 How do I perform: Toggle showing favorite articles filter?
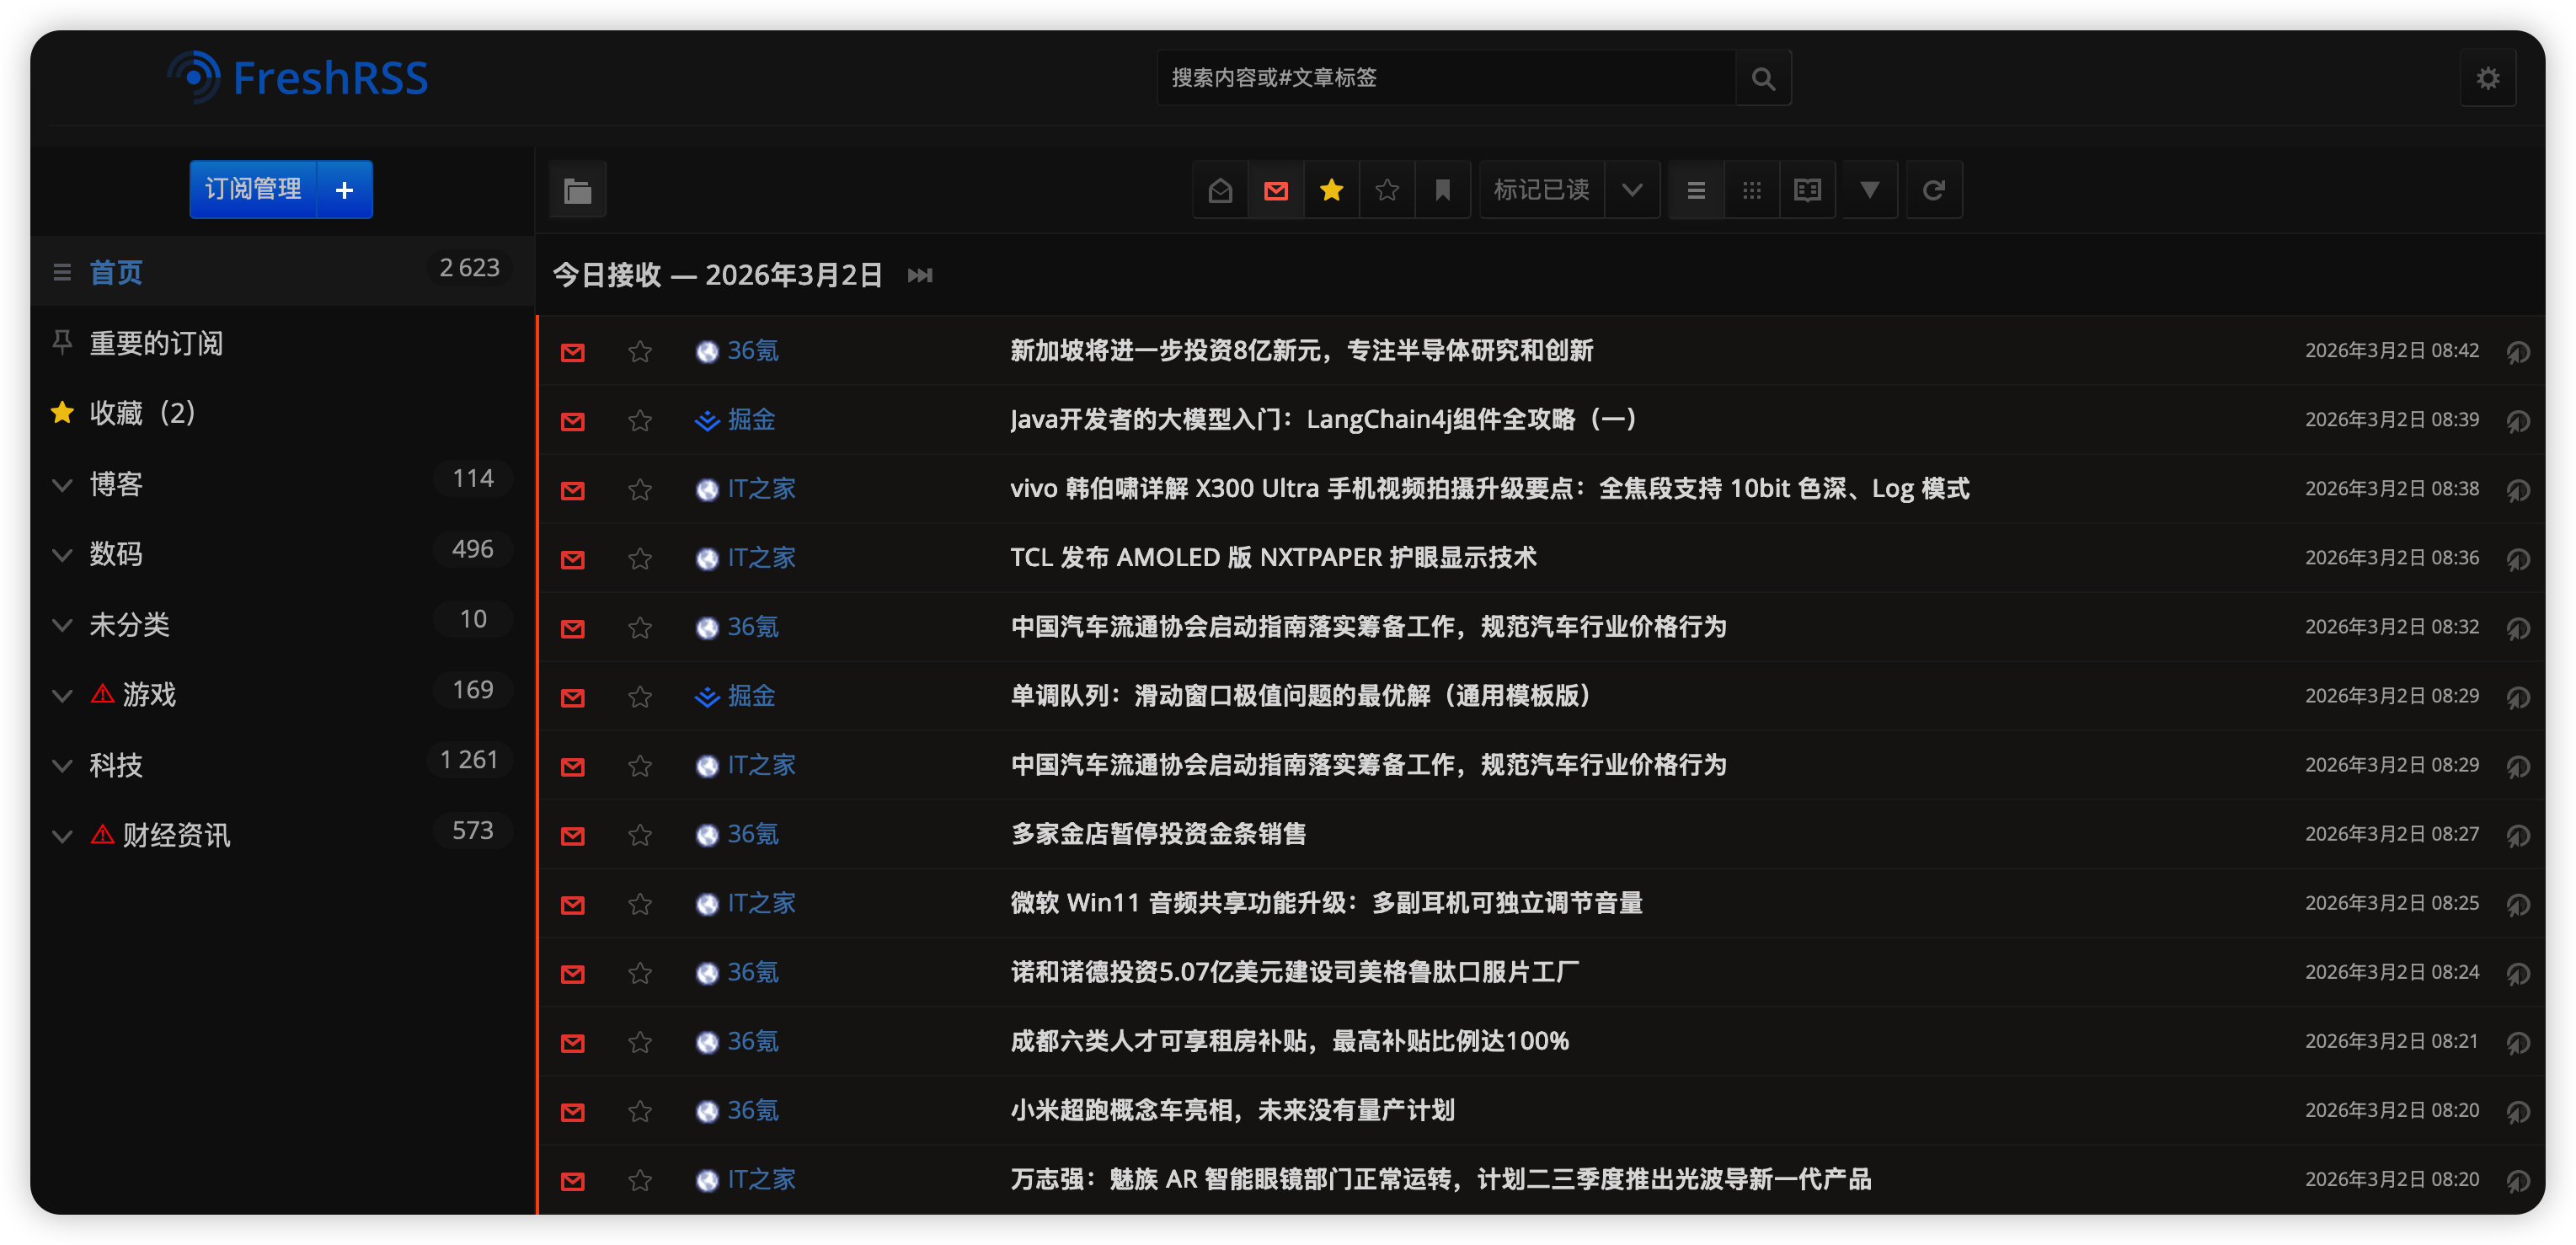tap(1331, 190)
